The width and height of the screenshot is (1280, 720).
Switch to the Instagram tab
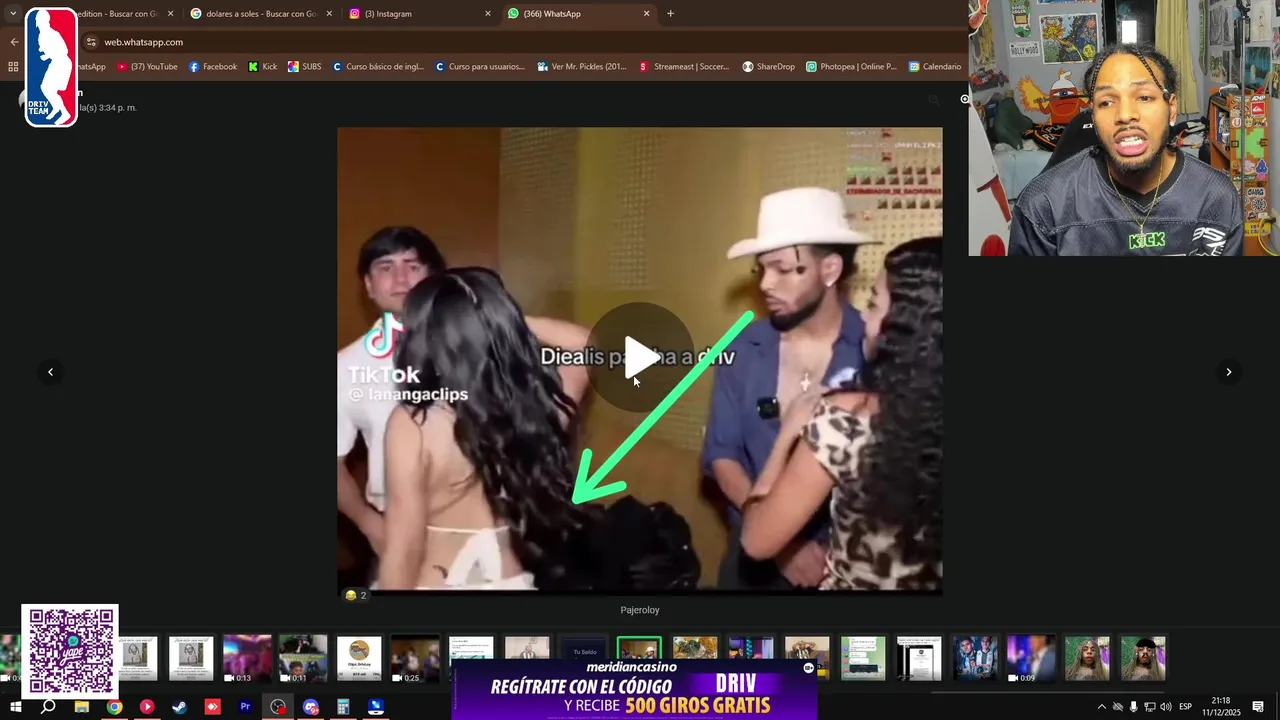420,14
